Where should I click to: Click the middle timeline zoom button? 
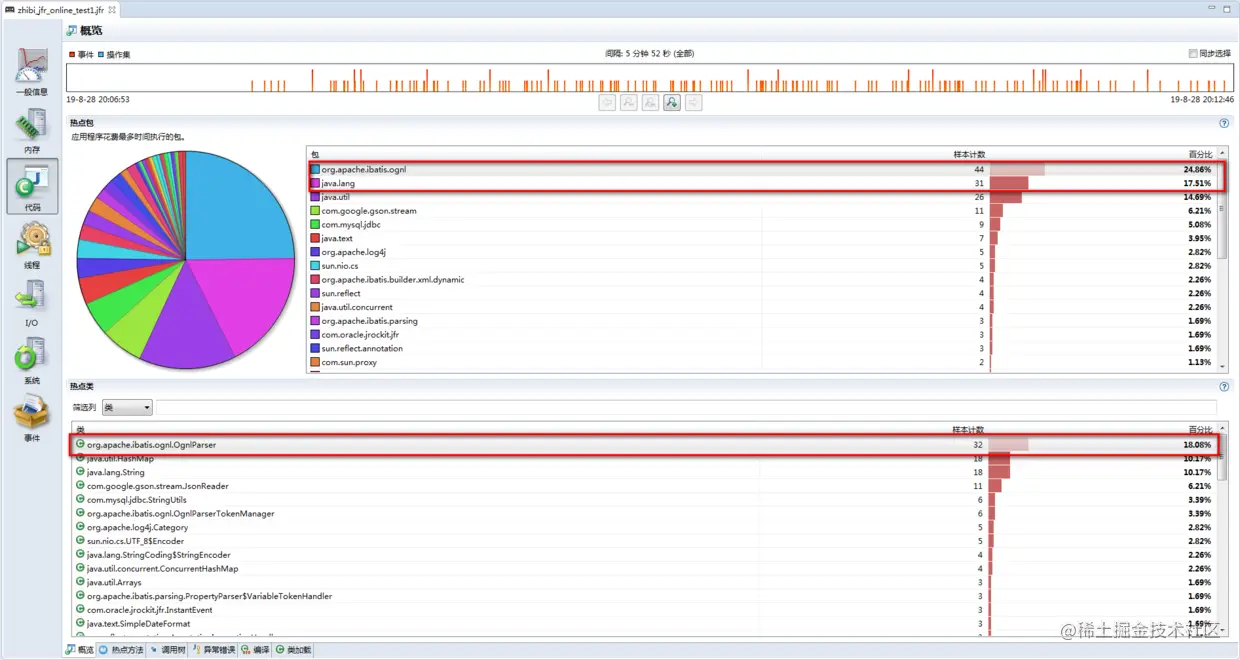click(x=651, y=102)
